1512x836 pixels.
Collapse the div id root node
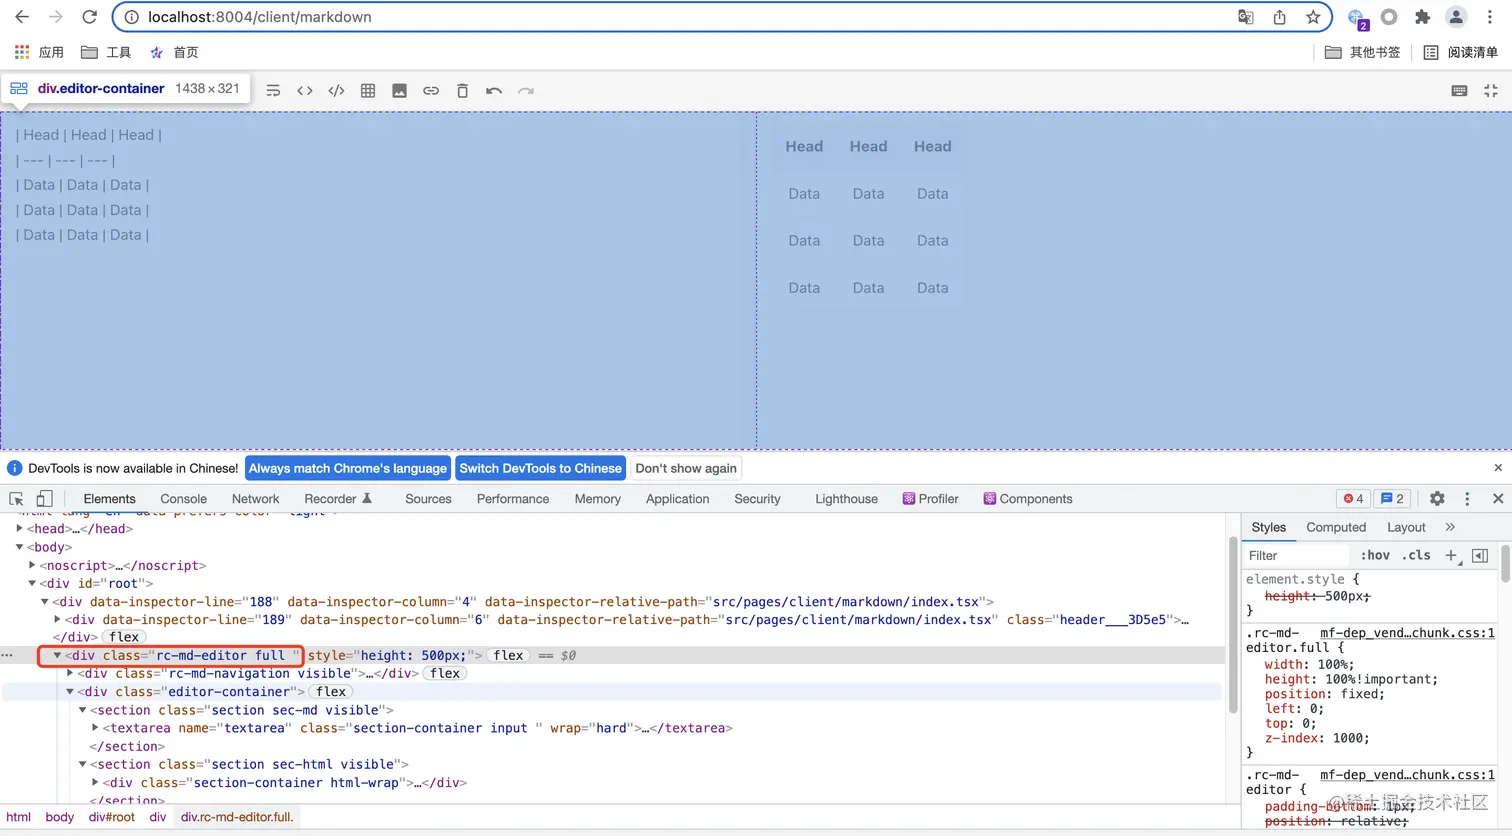click(32, 583)
